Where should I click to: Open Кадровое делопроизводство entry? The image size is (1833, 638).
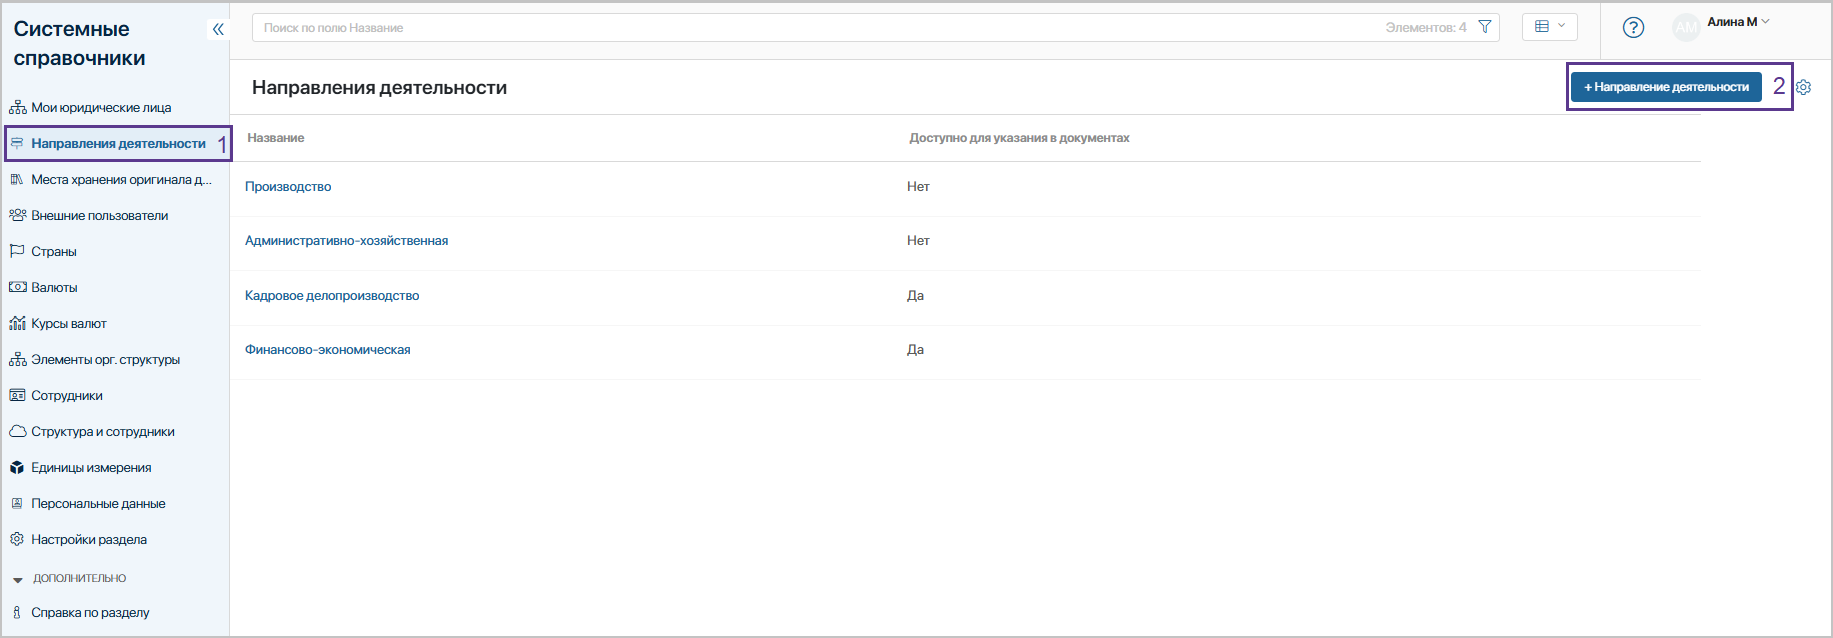click(x=332, y=296)
